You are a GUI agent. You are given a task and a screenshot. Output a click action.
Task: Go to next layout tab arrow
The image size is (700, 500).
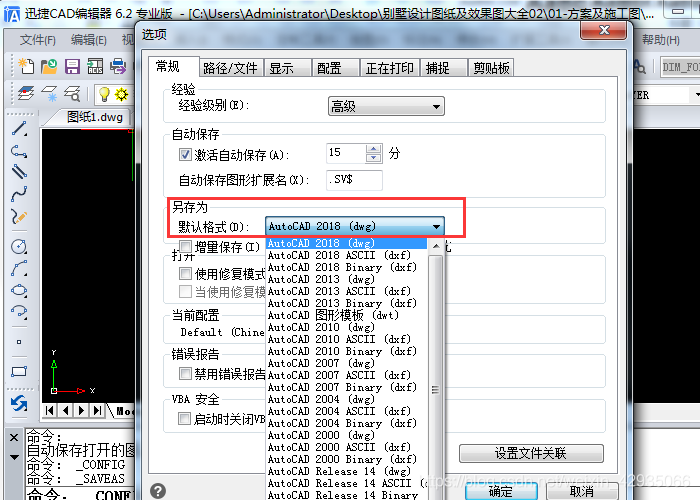tap(81, 410)
